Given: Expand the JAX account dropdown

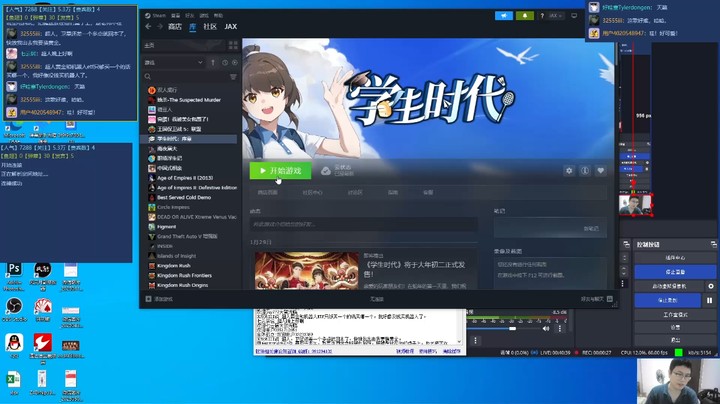Looking at the screenshot, I should (555, 16).
